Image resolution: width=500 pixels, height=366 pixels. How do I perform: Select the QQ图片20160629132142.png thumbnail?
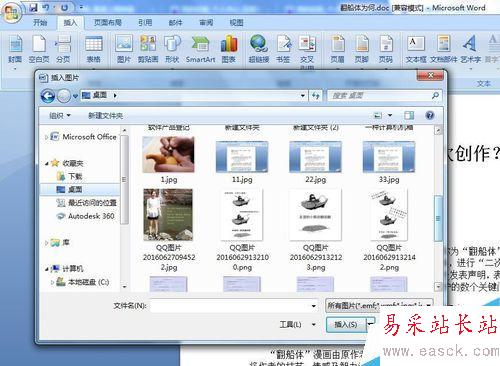(x=389, y=215)
